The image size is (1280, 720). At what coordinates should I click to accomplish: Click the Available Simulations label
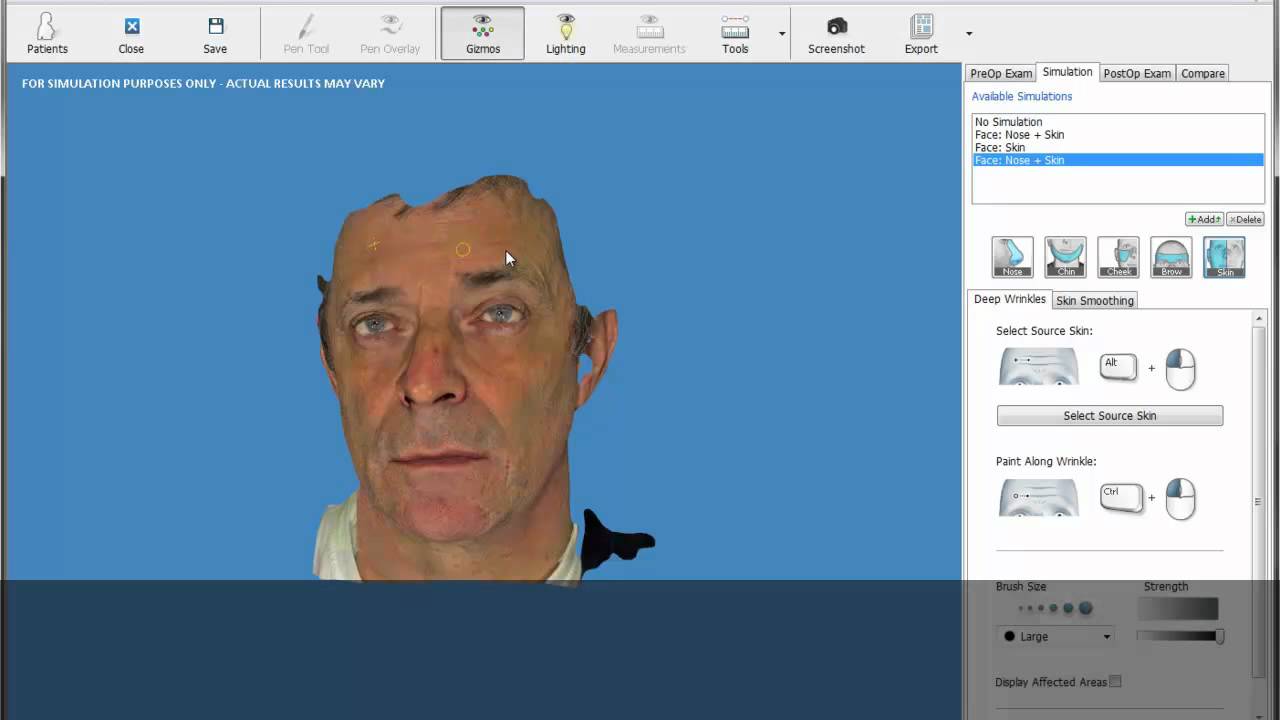[1022, 96]
